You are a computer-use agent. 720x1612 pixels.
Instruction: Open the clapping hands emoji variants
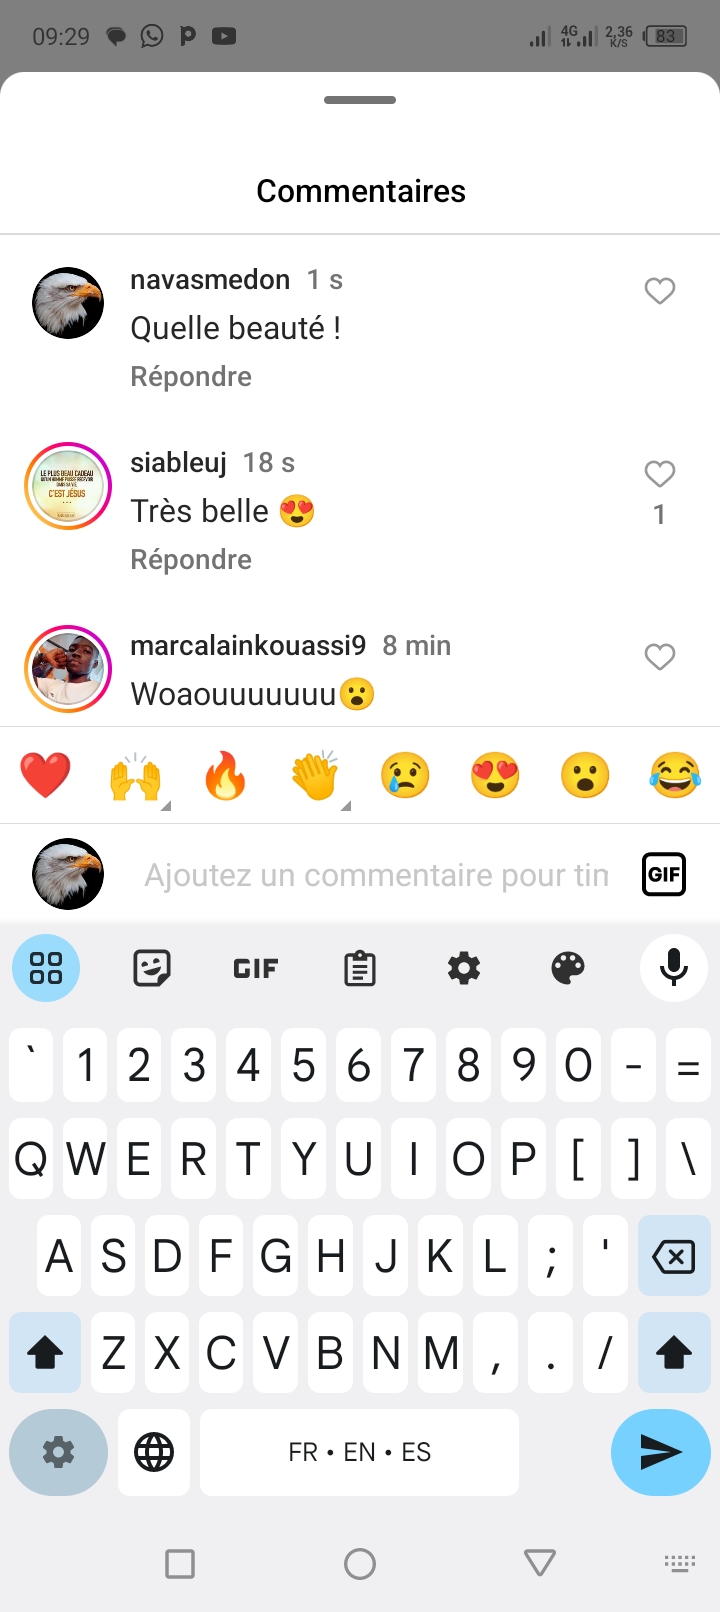pyautogui.click(x=315, y=776)
